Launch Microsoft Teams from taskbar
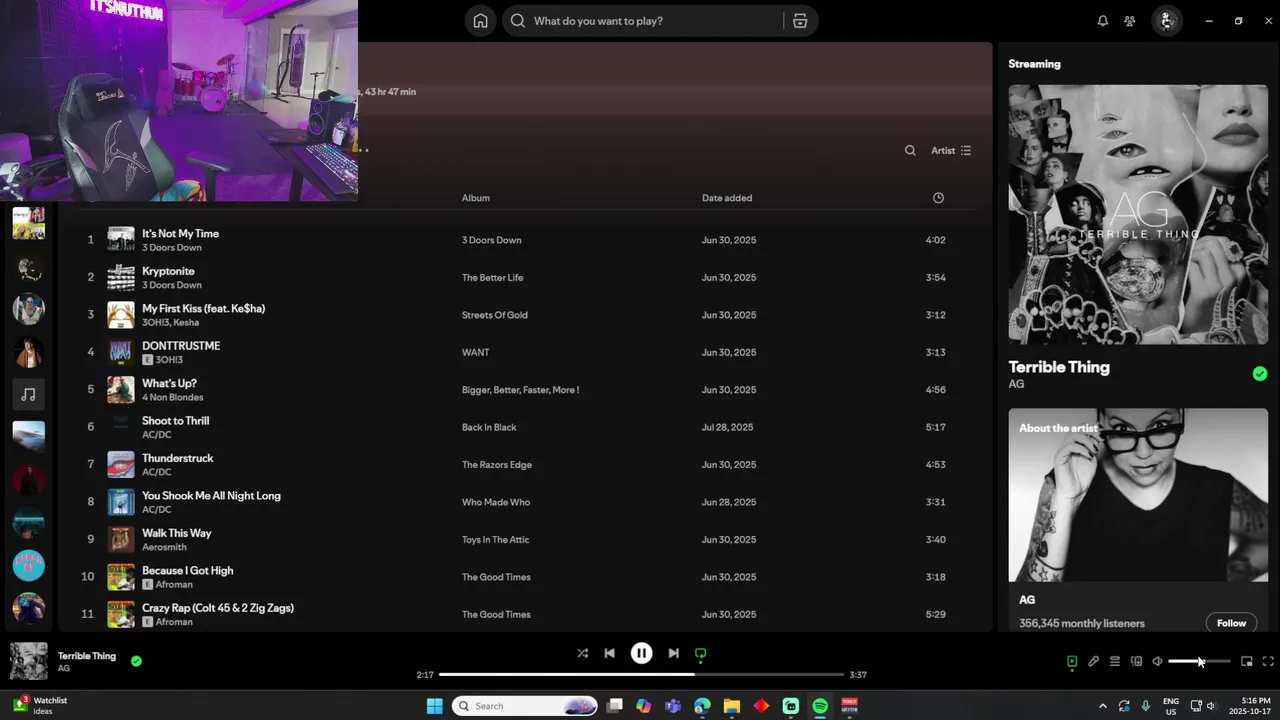 [x=673, y=706]
